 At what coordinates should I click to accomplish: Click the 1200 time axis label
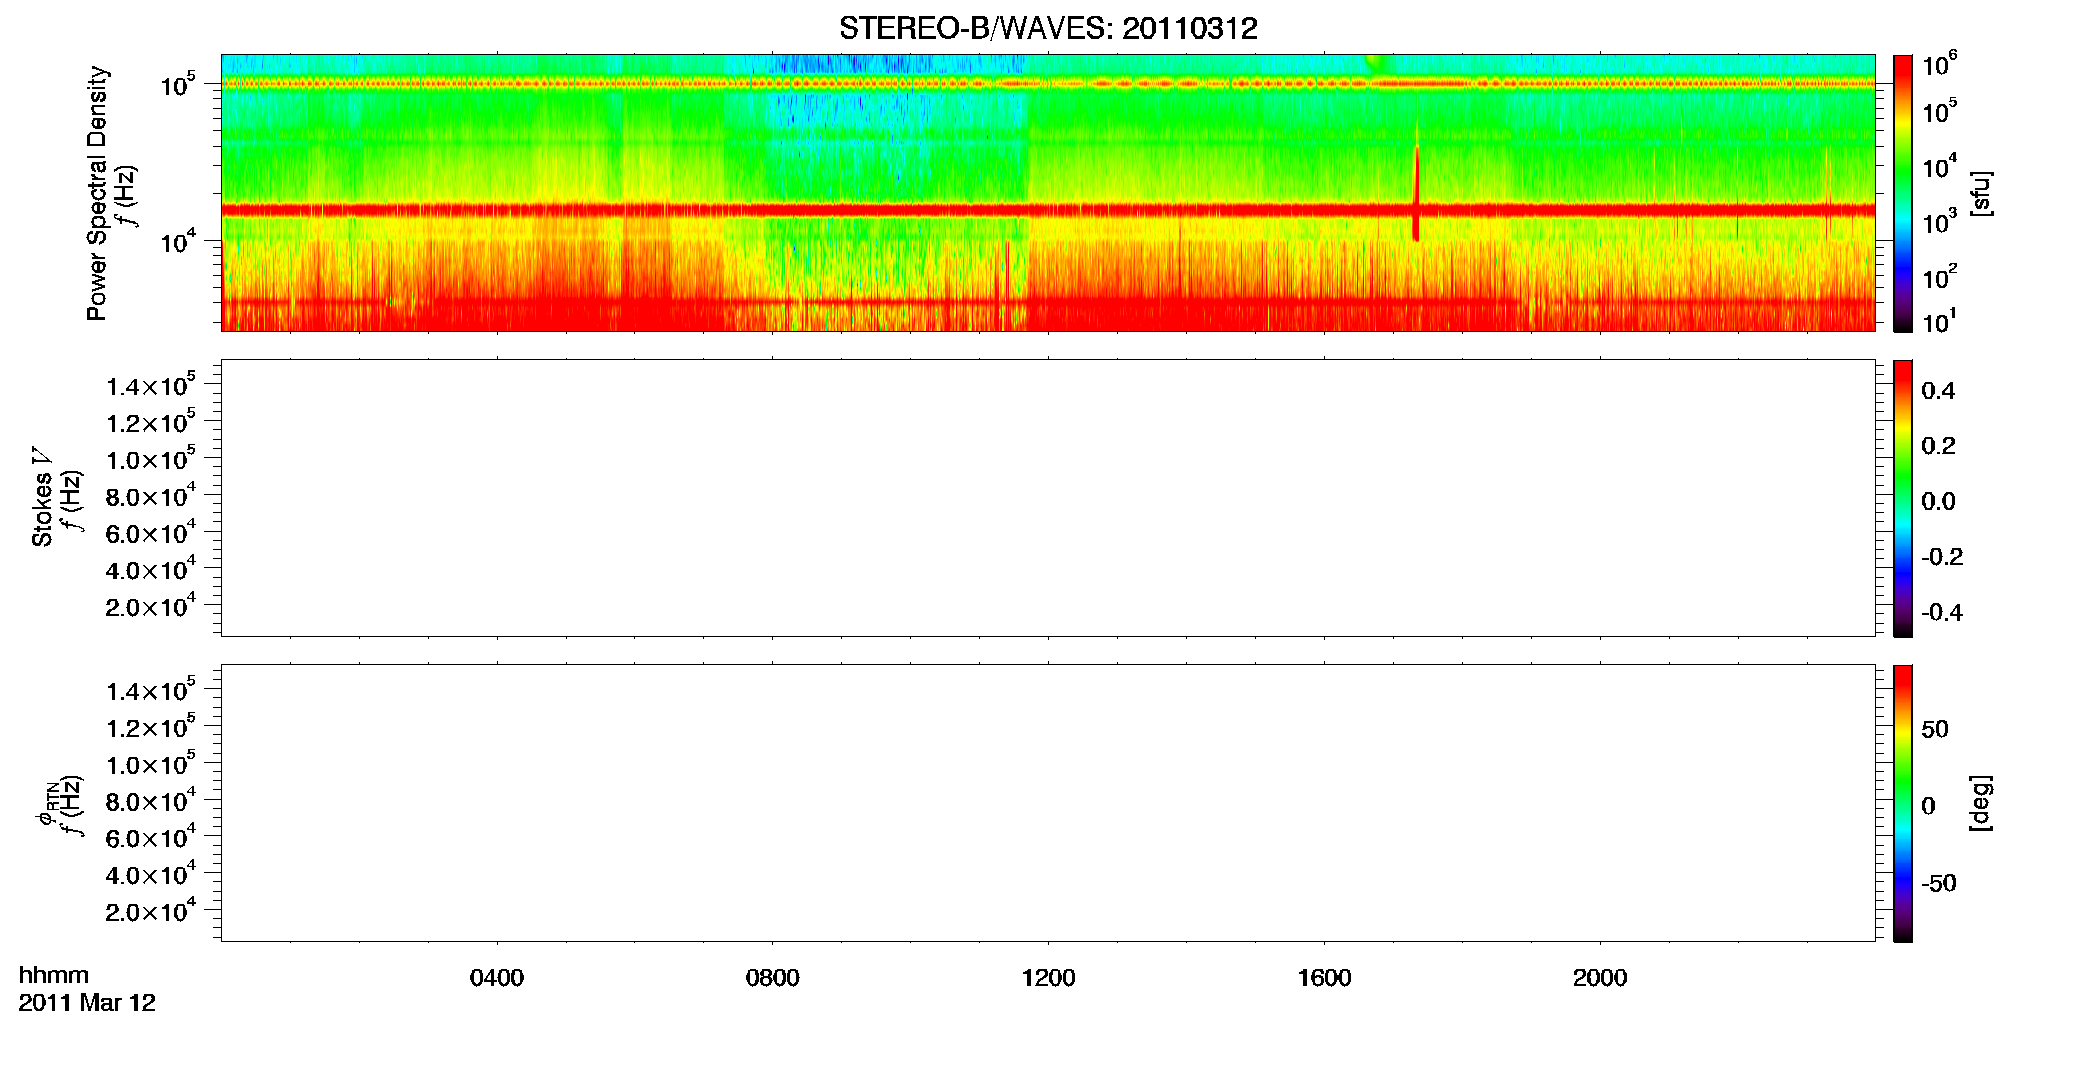click(1049, 978)
